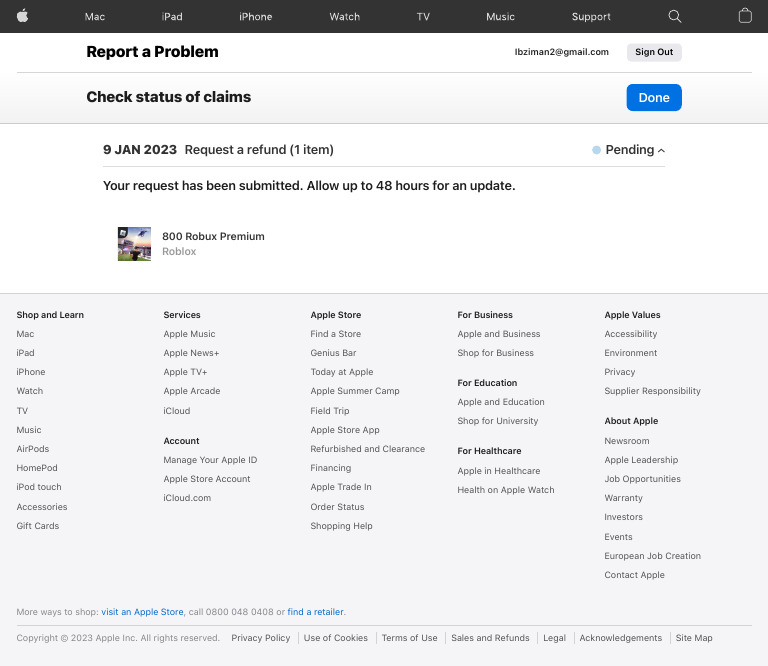Open the Apple and Education link

(501, 402)
